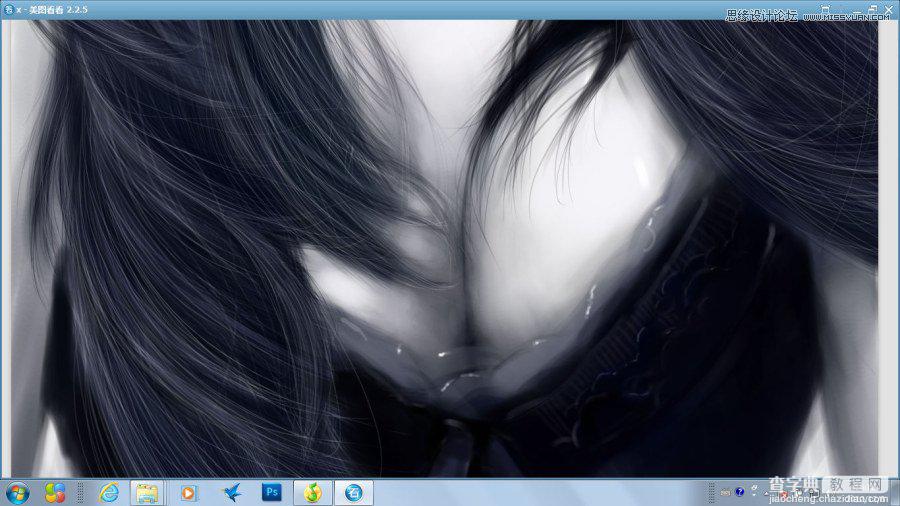Show hidden system tray icons arrow

coord(766,492)
